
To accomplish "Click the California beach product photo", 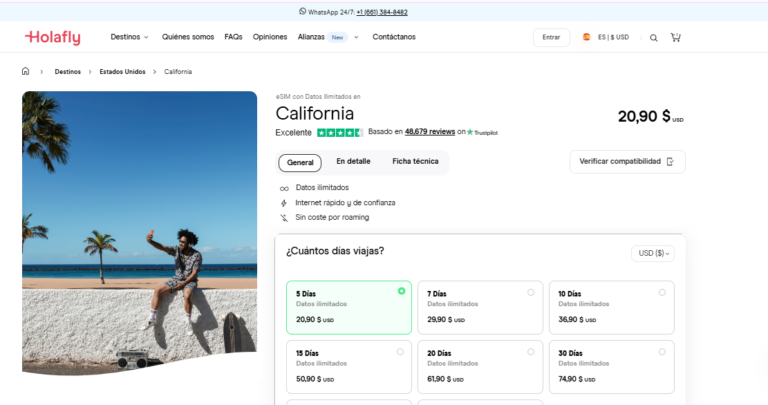I will click(139, 230).
